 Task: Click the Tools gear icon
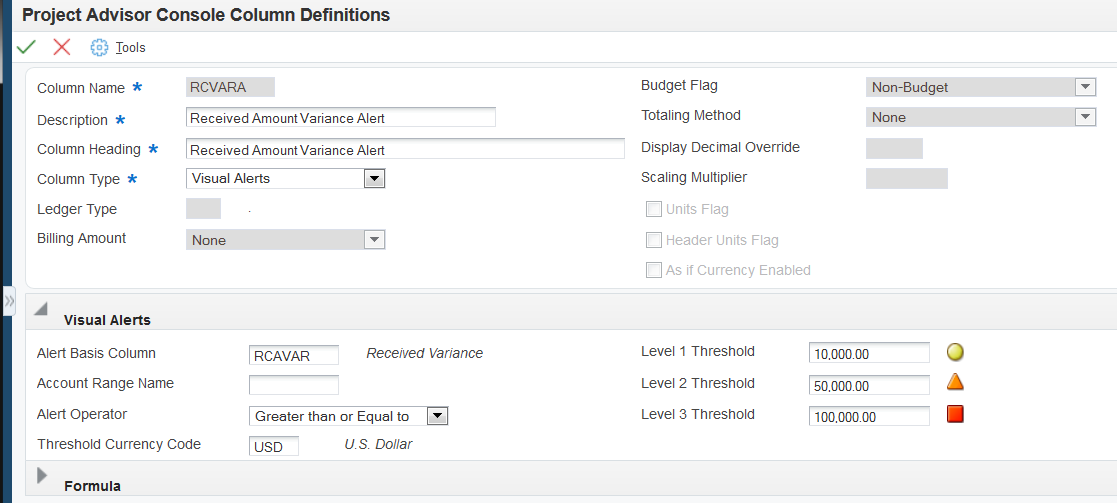99,47
